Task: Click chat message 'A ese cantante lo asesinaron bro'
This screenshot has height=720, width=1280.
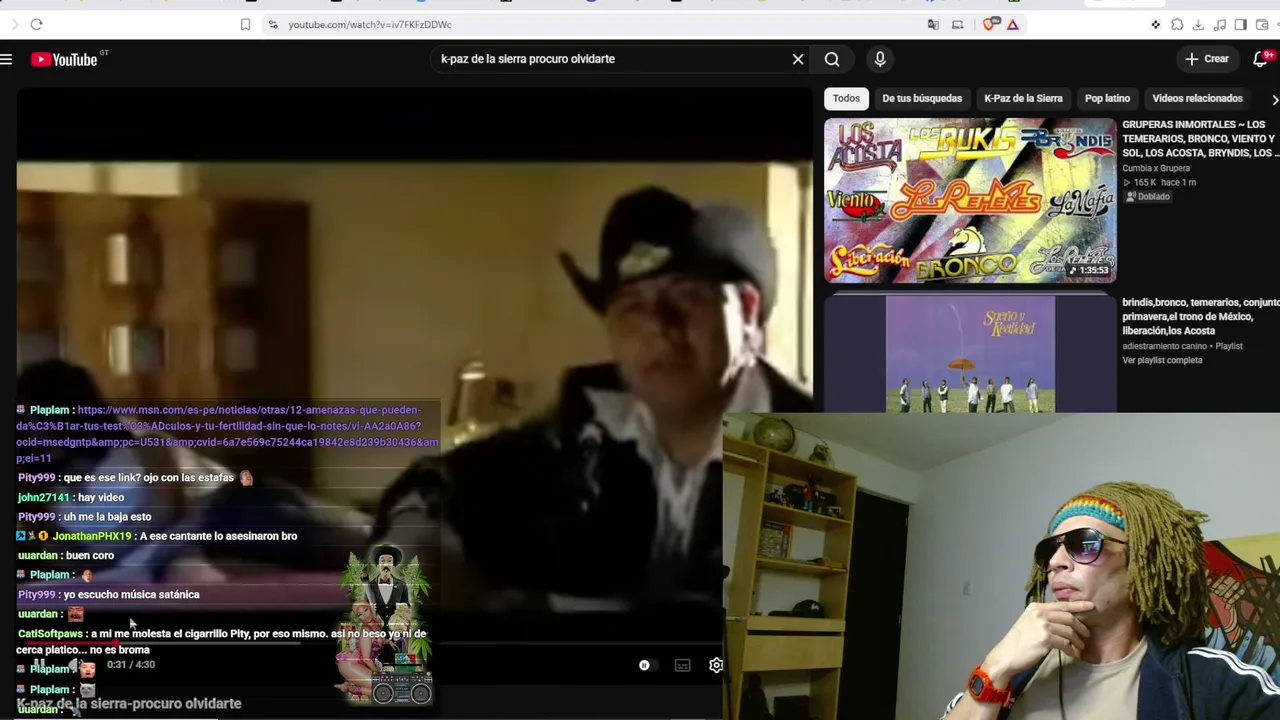Action: (218, 536)
